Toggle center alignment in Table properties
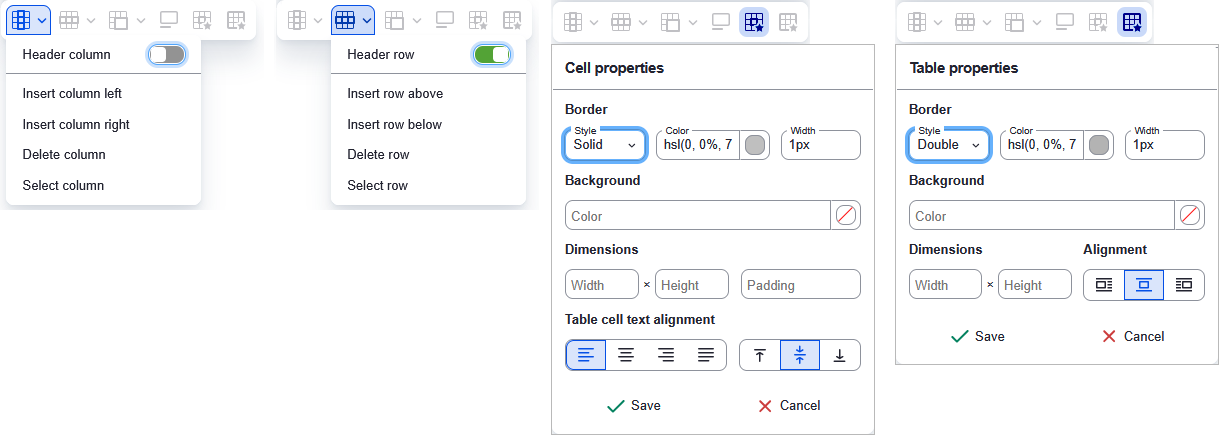The width and height of the screenshot is (1229, 435). (x=1144, y=285)
